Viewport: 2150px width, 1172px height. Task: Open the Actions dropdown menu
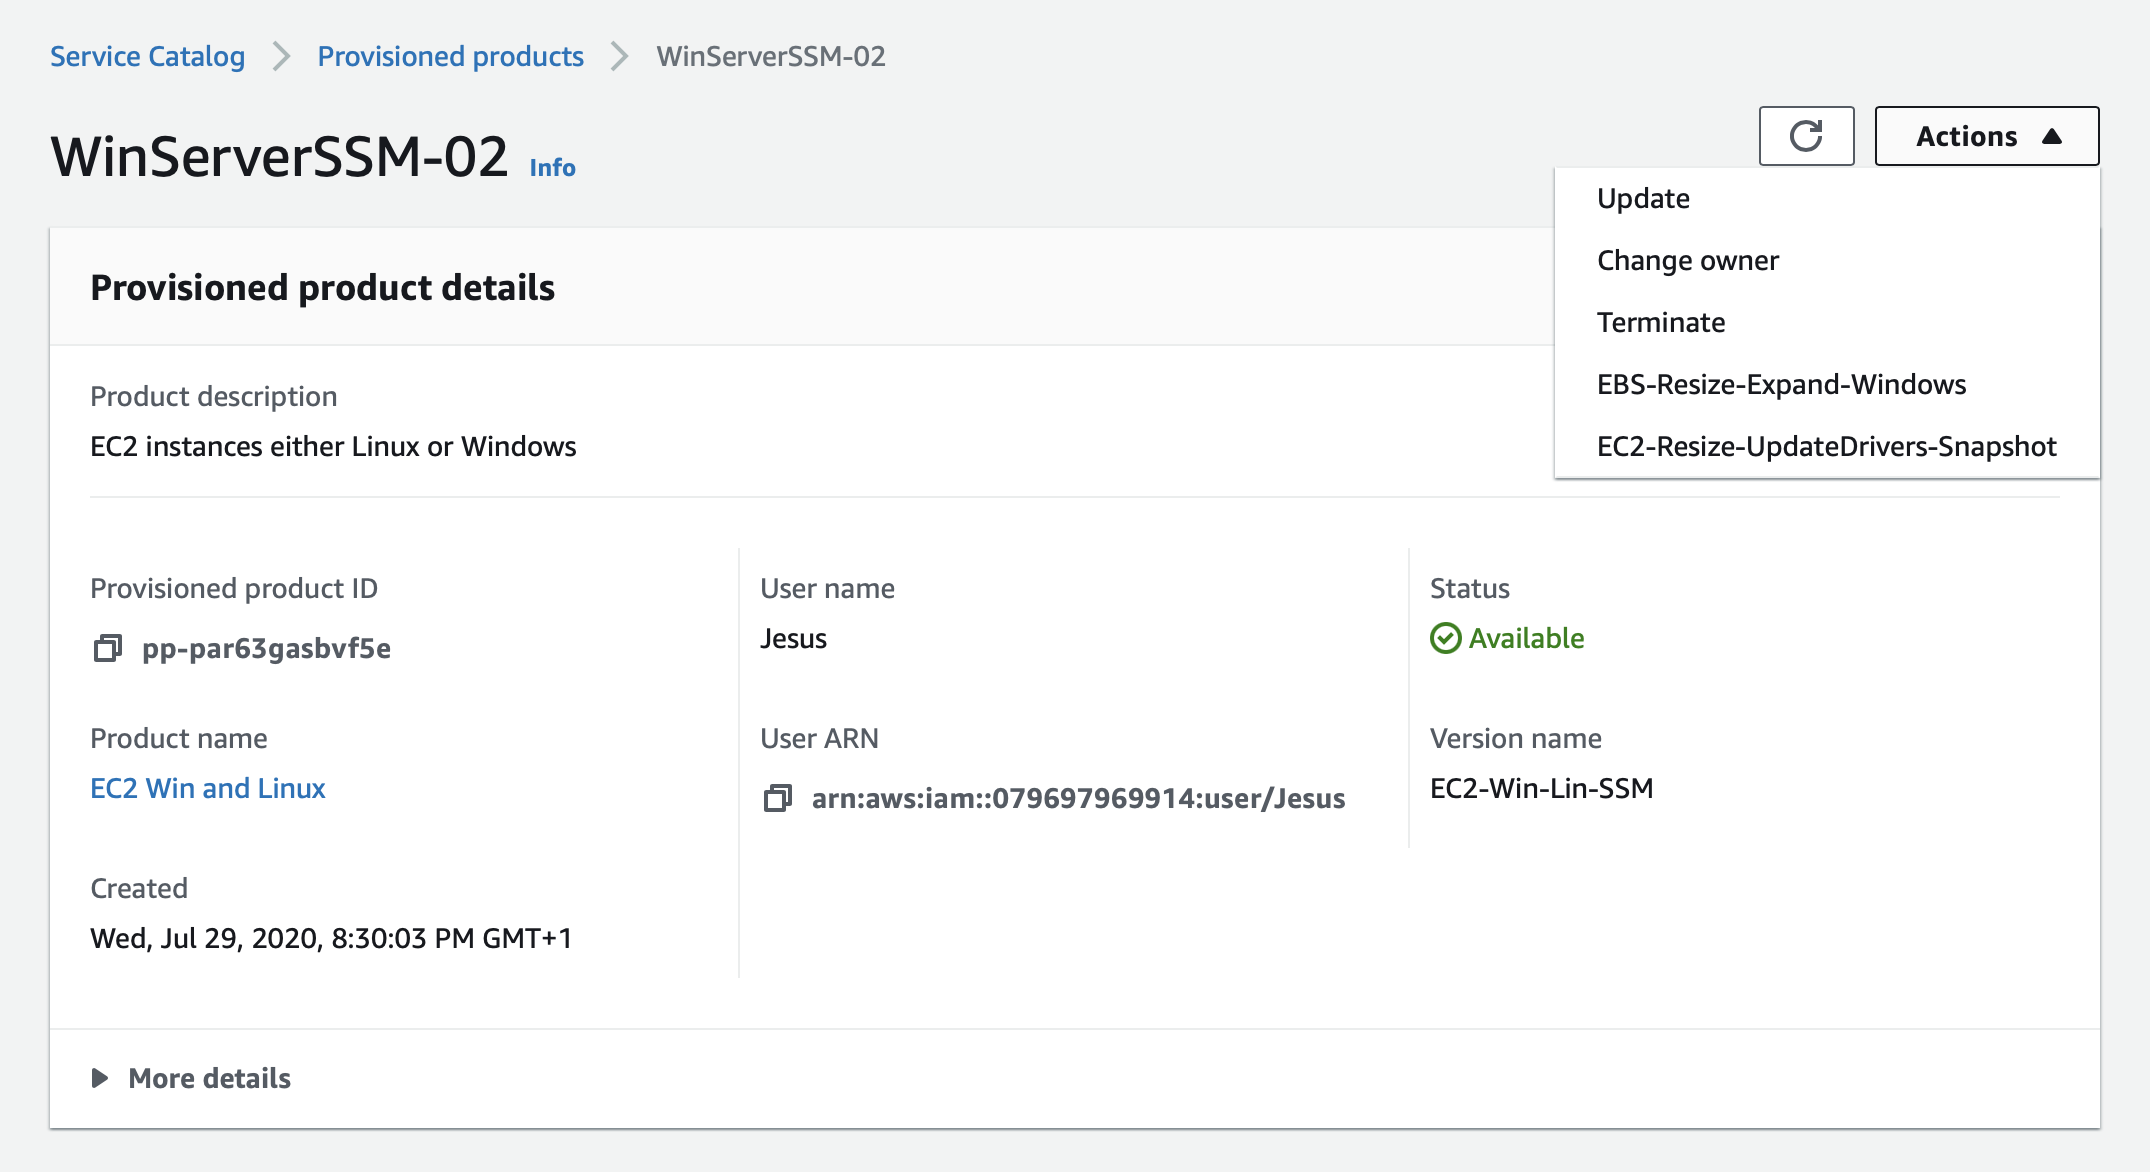1985,136
